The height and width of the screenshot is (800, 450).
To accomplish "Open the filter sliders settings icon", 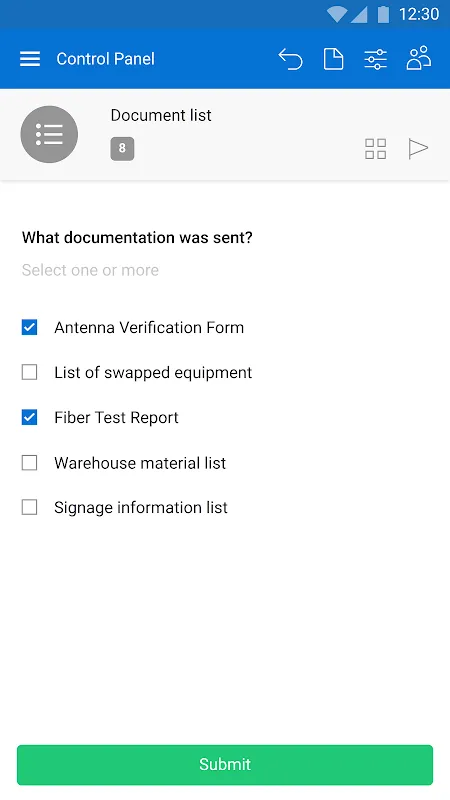I will [x=376, y=59].
